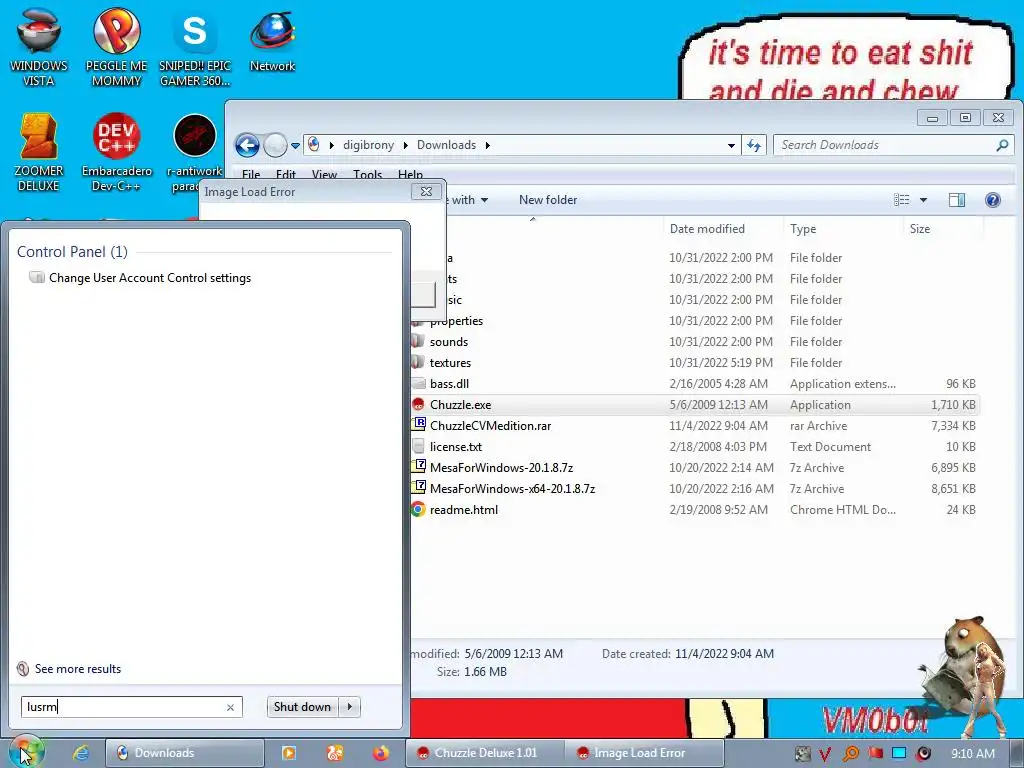Select the Chuzzle.exe application icon
The height and width of the screenshot is (768, 1024).
pyautogui.click(x=418, y=405)
